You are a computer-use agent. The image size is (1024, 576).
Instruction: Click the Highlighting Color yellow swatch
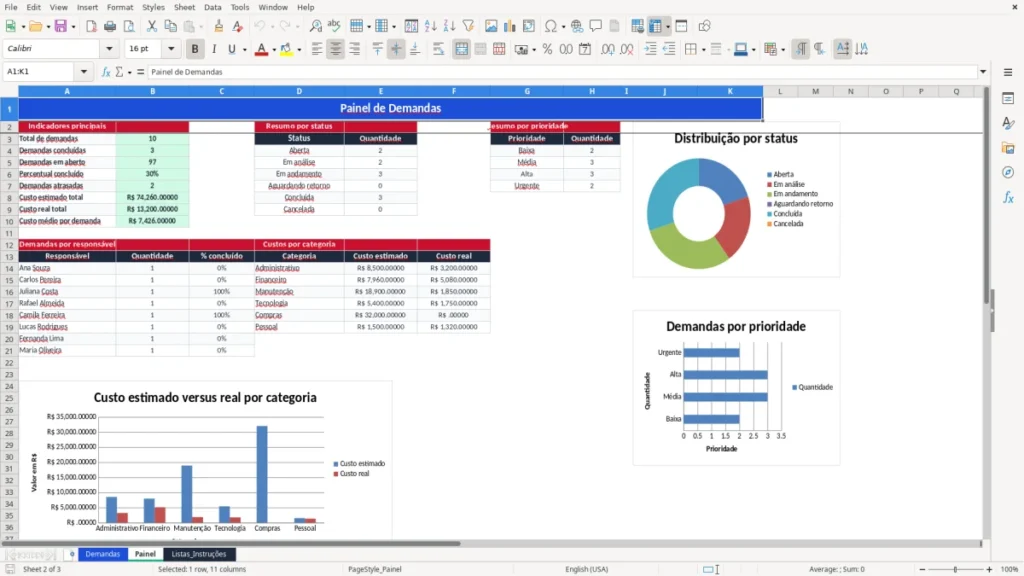click(287, 49)
